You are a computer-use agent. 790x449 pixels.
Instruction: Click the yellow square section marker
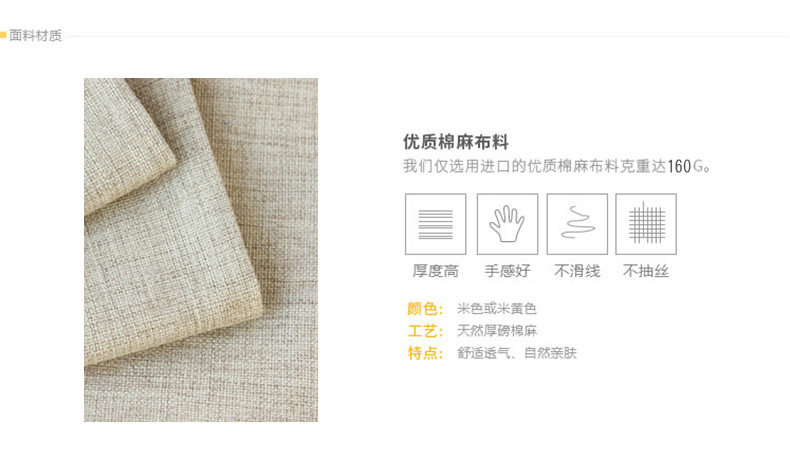[3, 35]
